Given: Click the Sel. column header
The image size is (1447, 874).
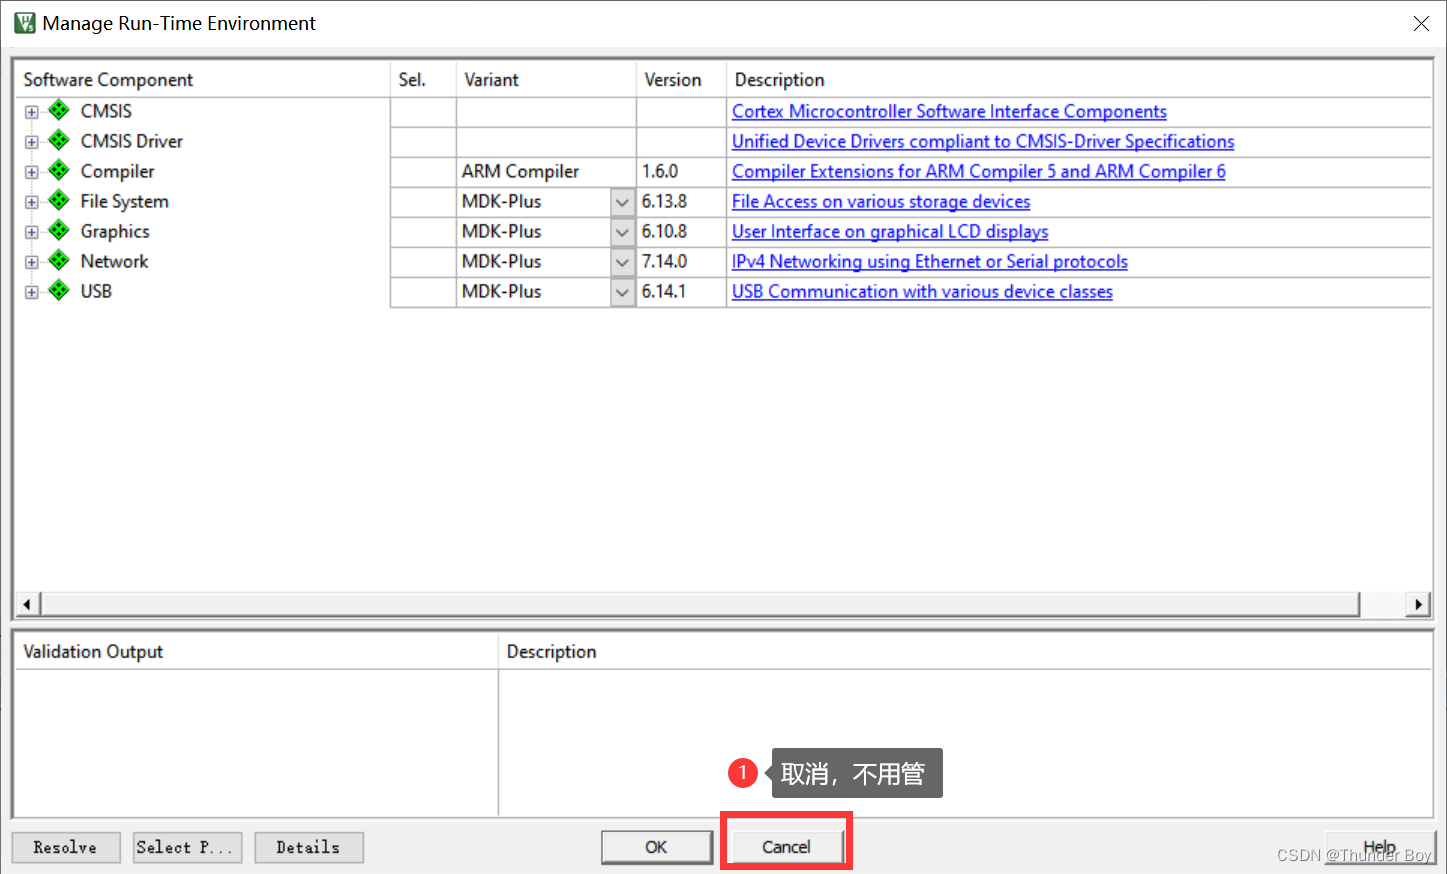Looking at the screenshot, I should pyautogui.click(x=423, y=79).
